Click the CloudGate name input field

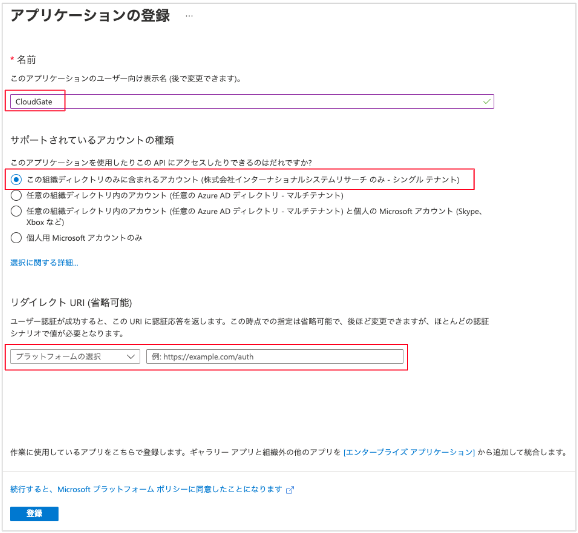[252, 102]
